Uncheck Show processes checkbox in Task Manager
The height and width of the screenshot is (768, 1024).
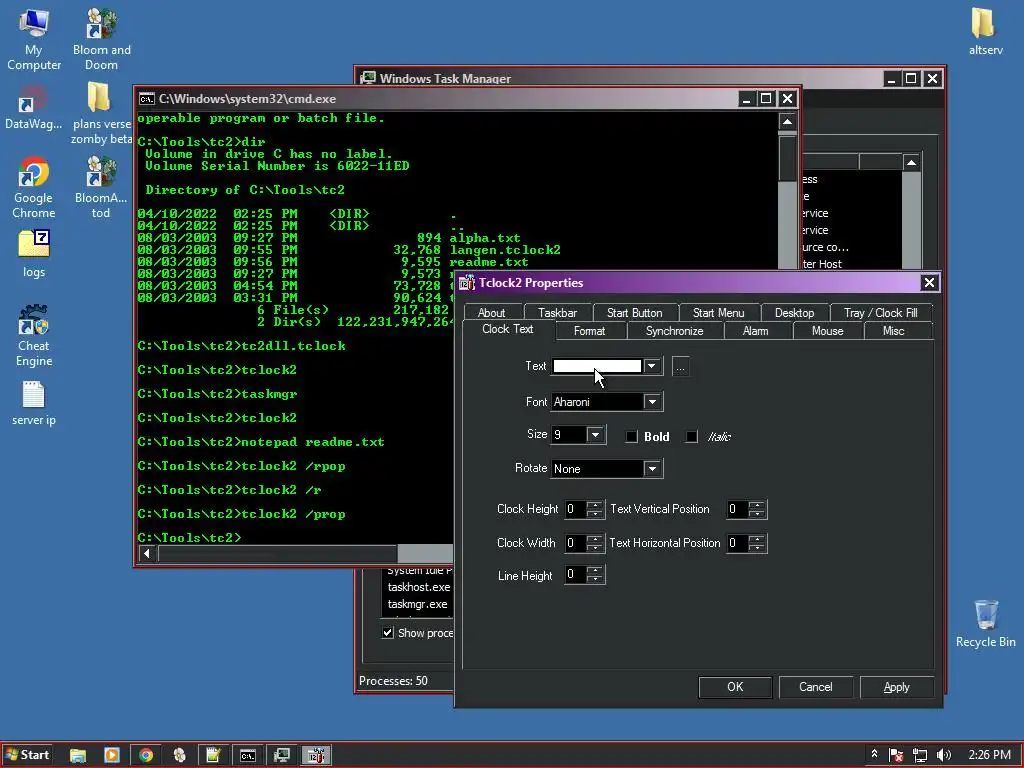point(388,632)
